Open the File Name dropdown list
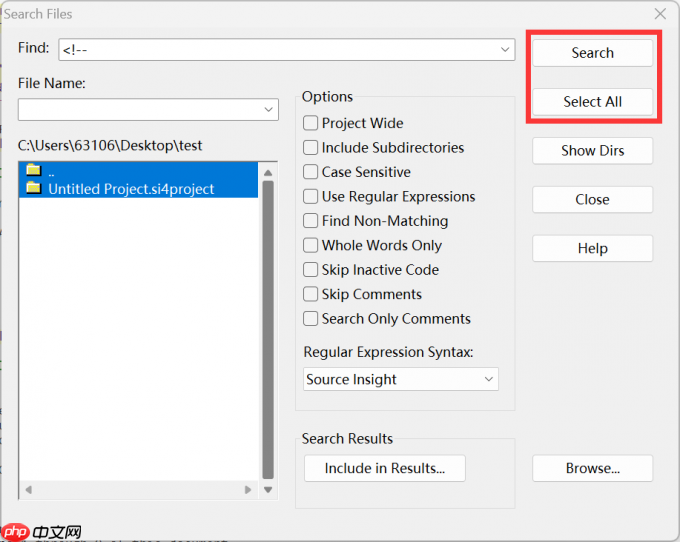This screenshot has height=542, width=680. pos(269,109)
